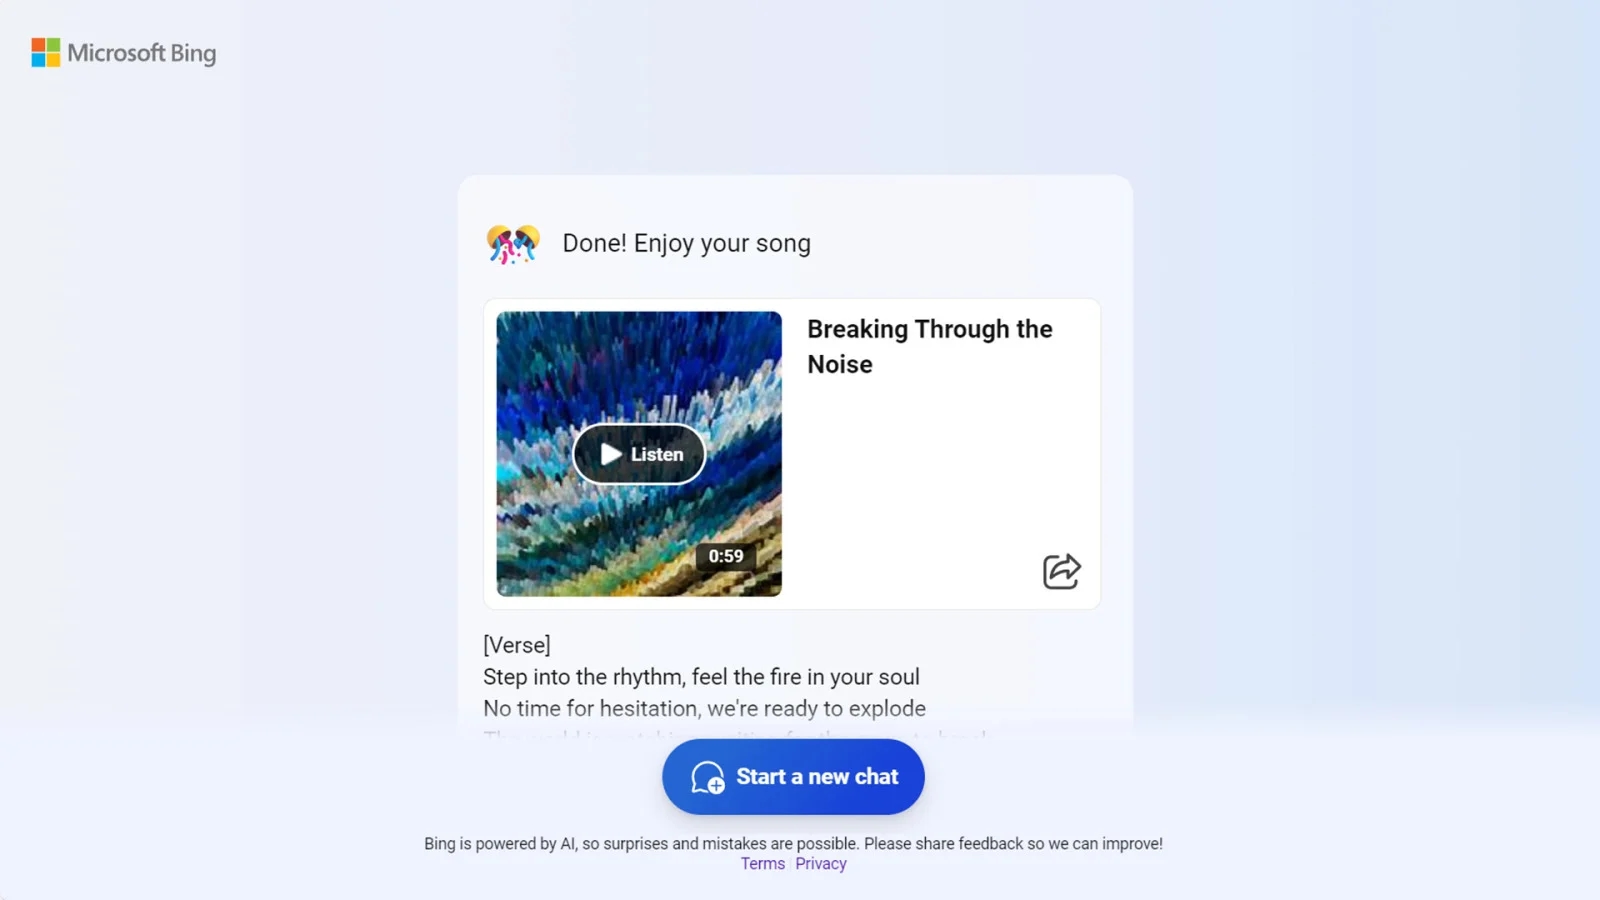Click the party celebration emoji icon
This screenshot has width=1600, height=900.
(x=513, y=244)
